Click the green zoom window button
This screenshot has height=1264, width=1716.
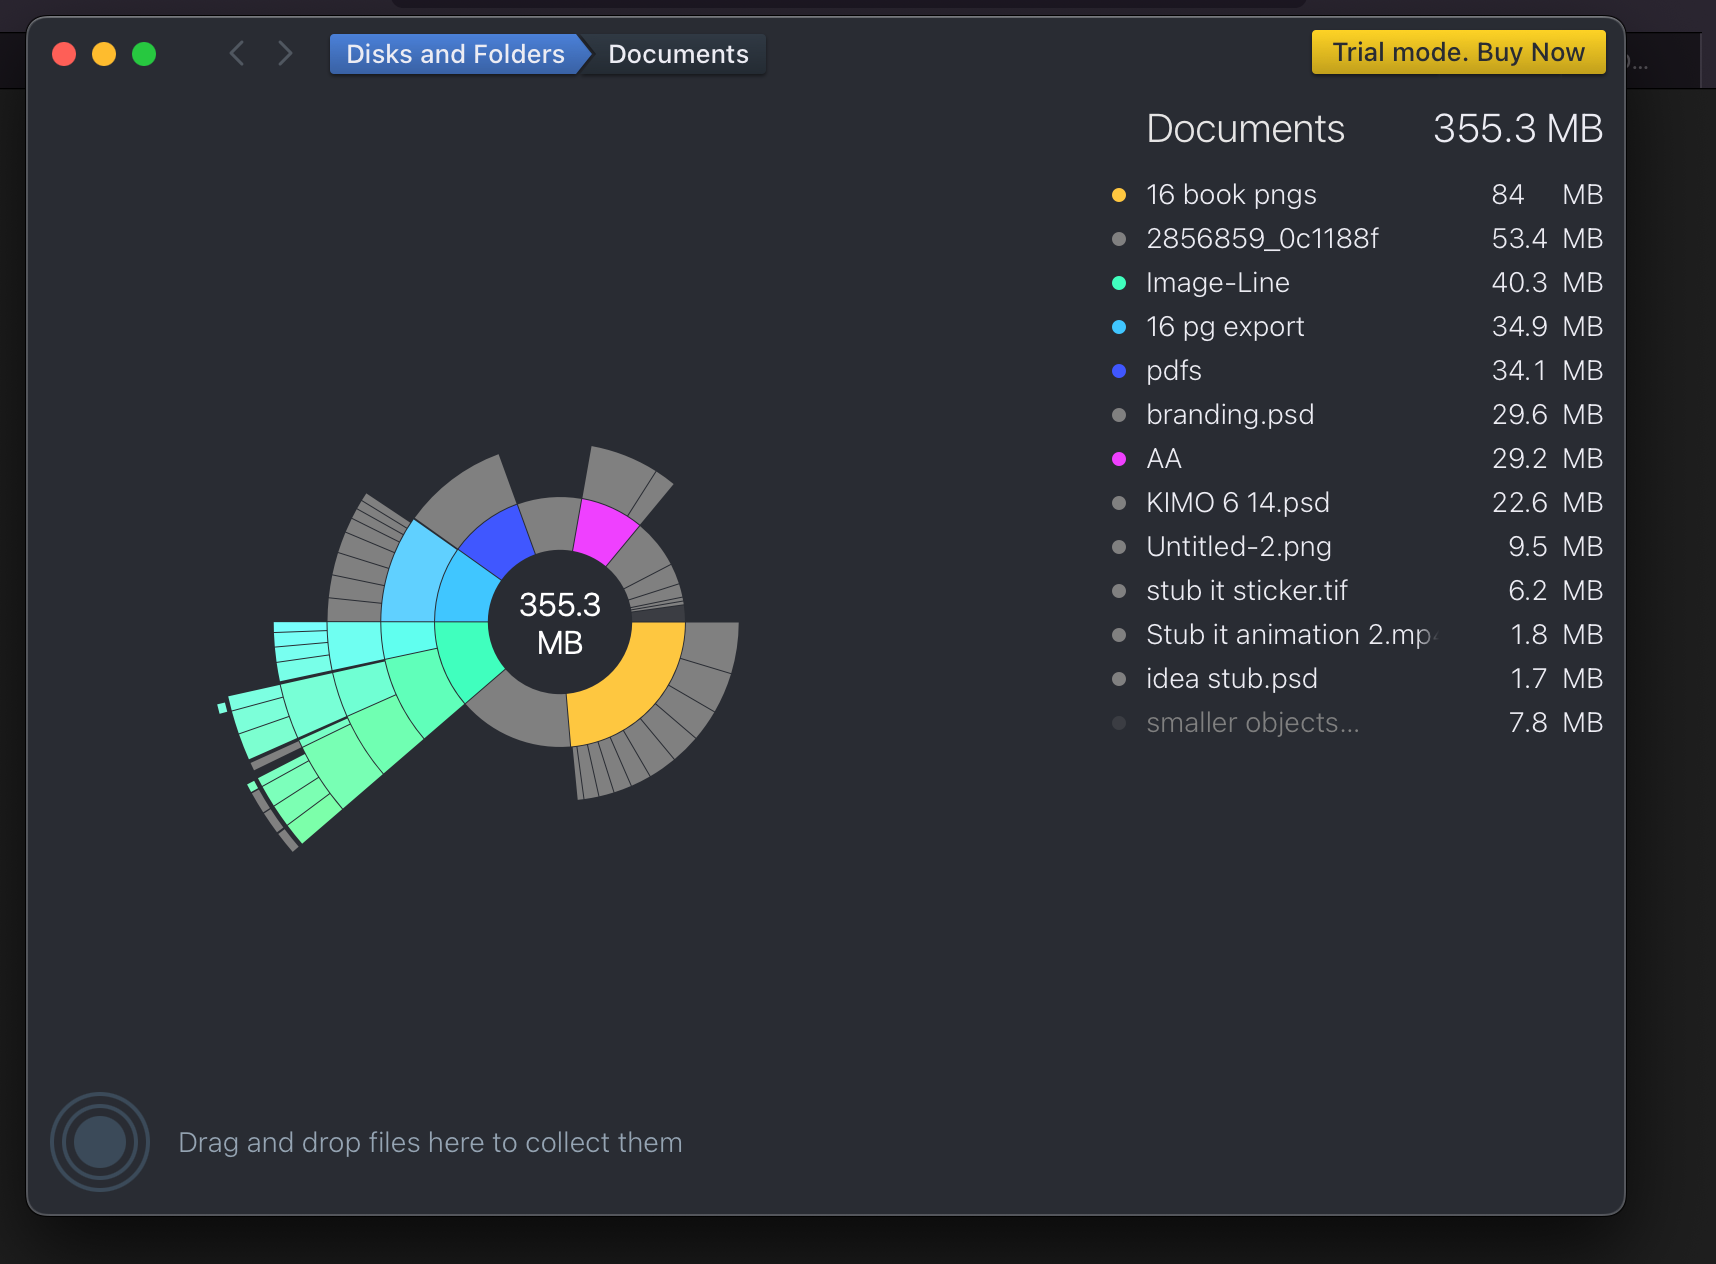144,54
